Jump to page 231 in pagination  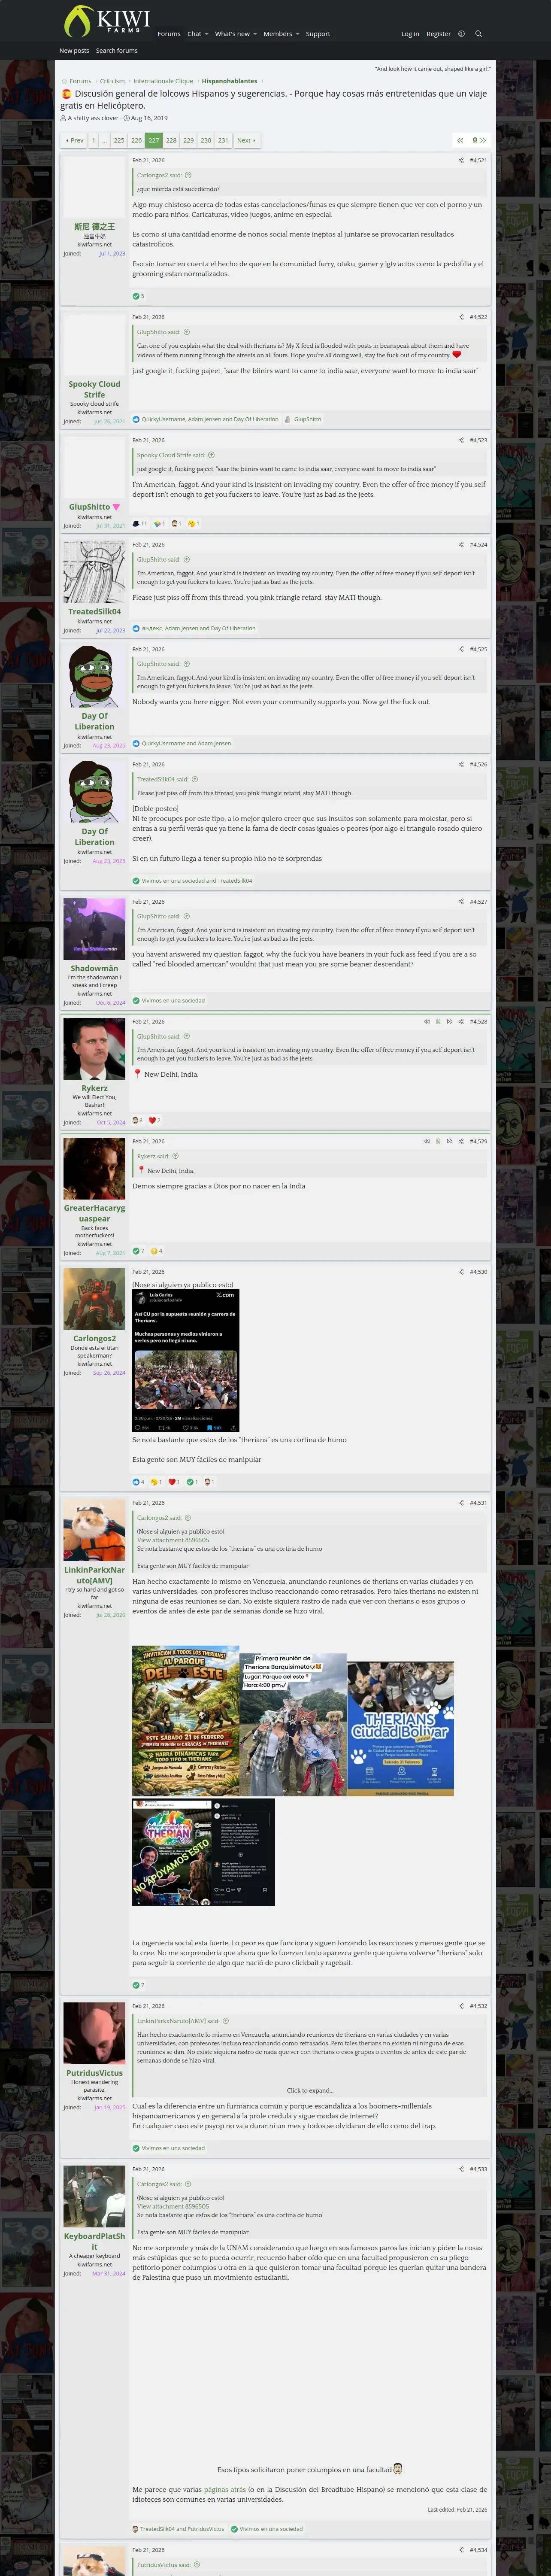click(223, 140)
